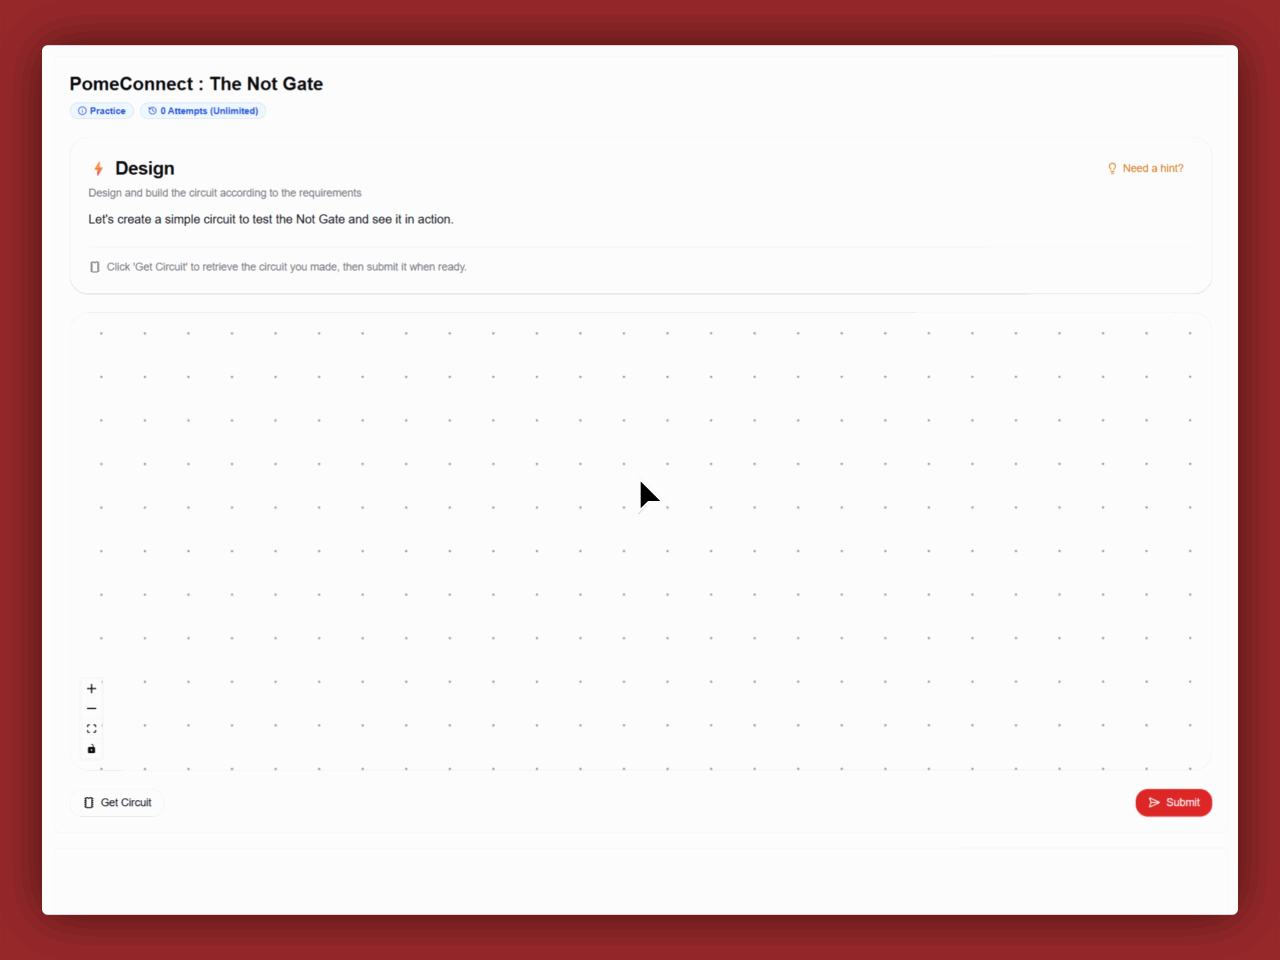Toggle the interactivity lock below fit-view
1280x960 pixels.
click(x=91, y=748)
